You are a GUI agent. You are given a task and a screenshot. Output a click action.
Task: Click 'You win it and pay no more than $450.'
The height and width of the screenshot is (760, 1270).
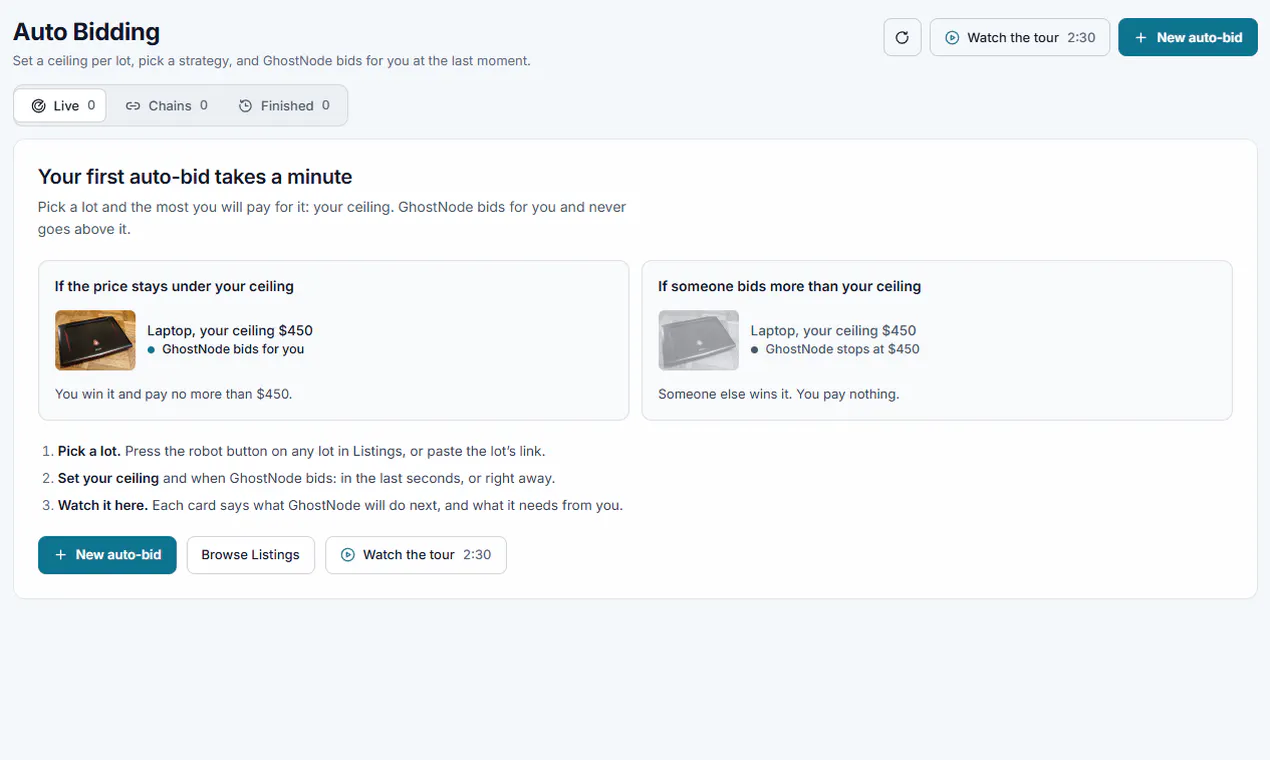point(174,394)
